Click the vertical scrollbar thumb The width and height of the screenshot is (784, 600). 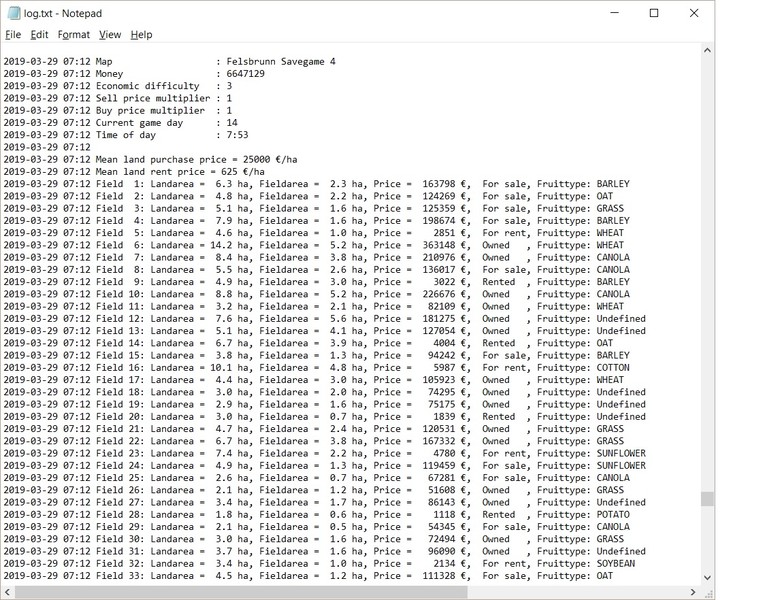(x=707, y=498)
